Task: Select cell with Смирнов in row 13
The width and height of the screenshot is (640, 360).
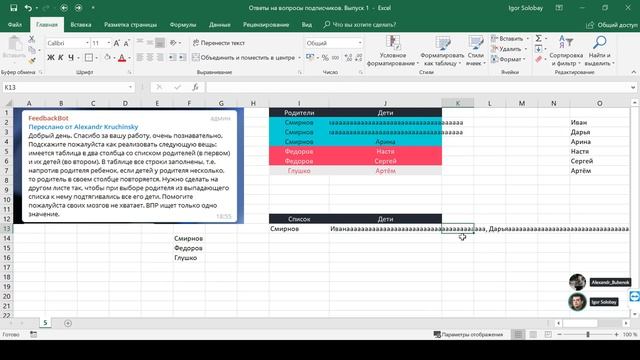Action: [299, 229]
